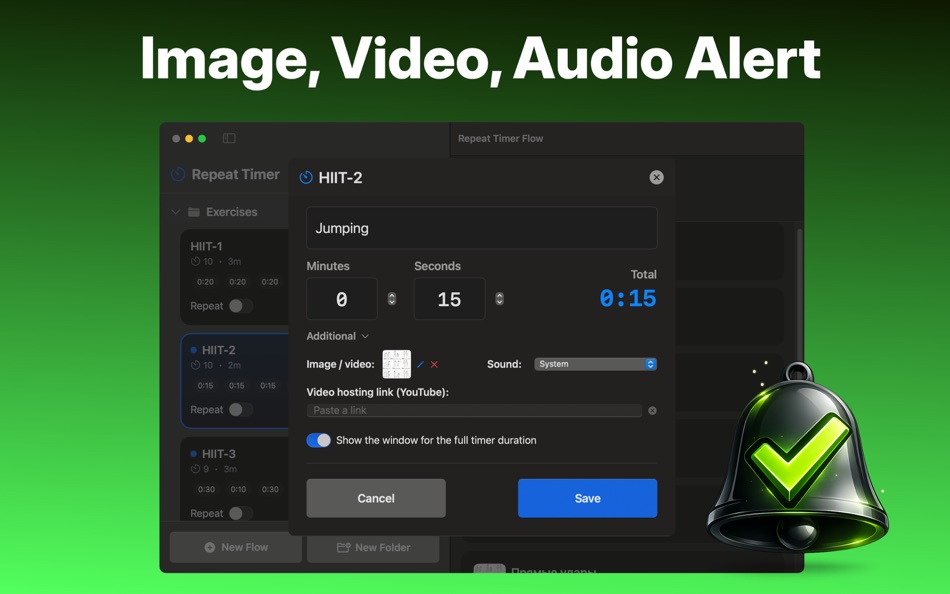Screen dimensions: 950x594
Task: Click the YouTube Paste a link field
Action: pyautogui.click(x=474, y=410)
